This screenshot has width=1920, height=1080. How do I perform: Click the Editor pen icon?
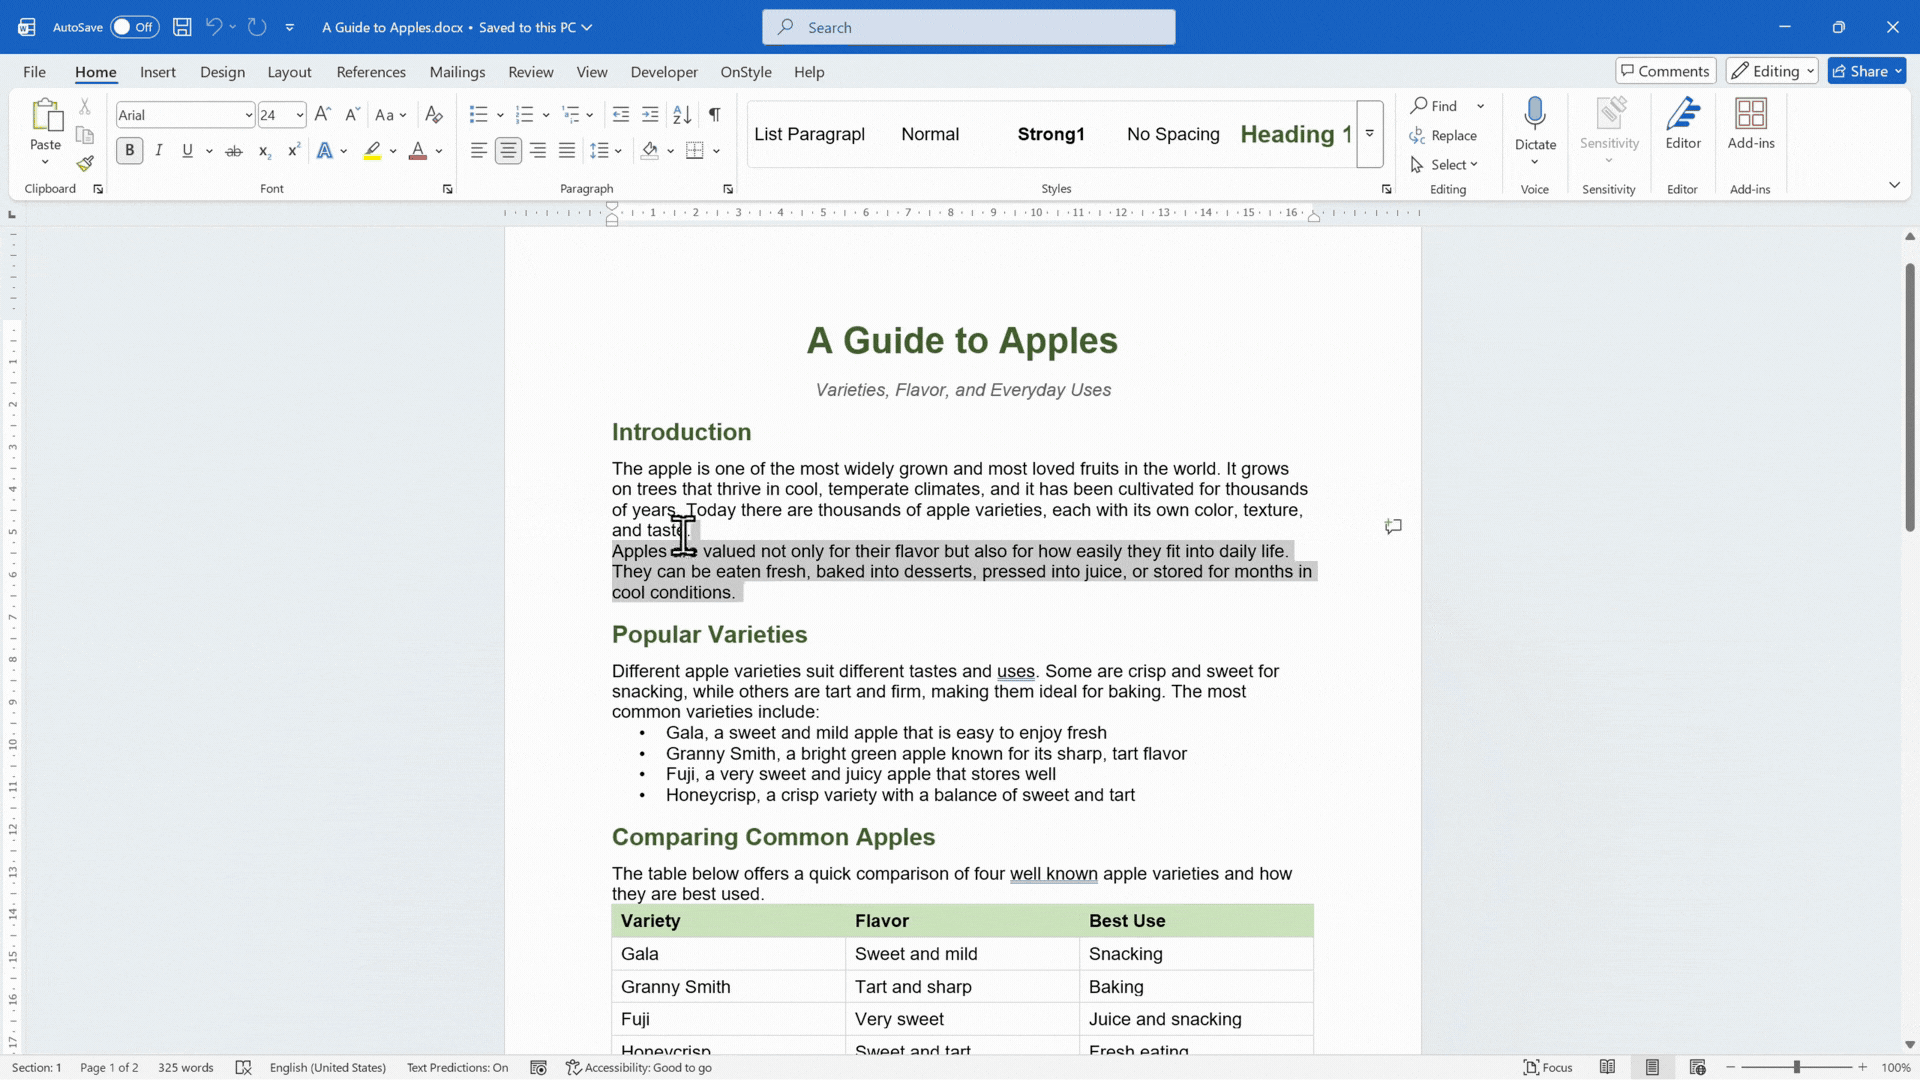tap(1683, 114)
